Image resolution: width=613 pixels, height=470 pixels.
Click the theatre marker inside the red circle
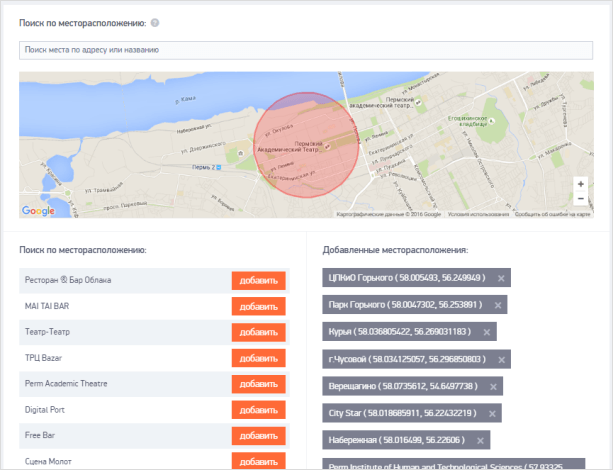click(x=328, y=147)
